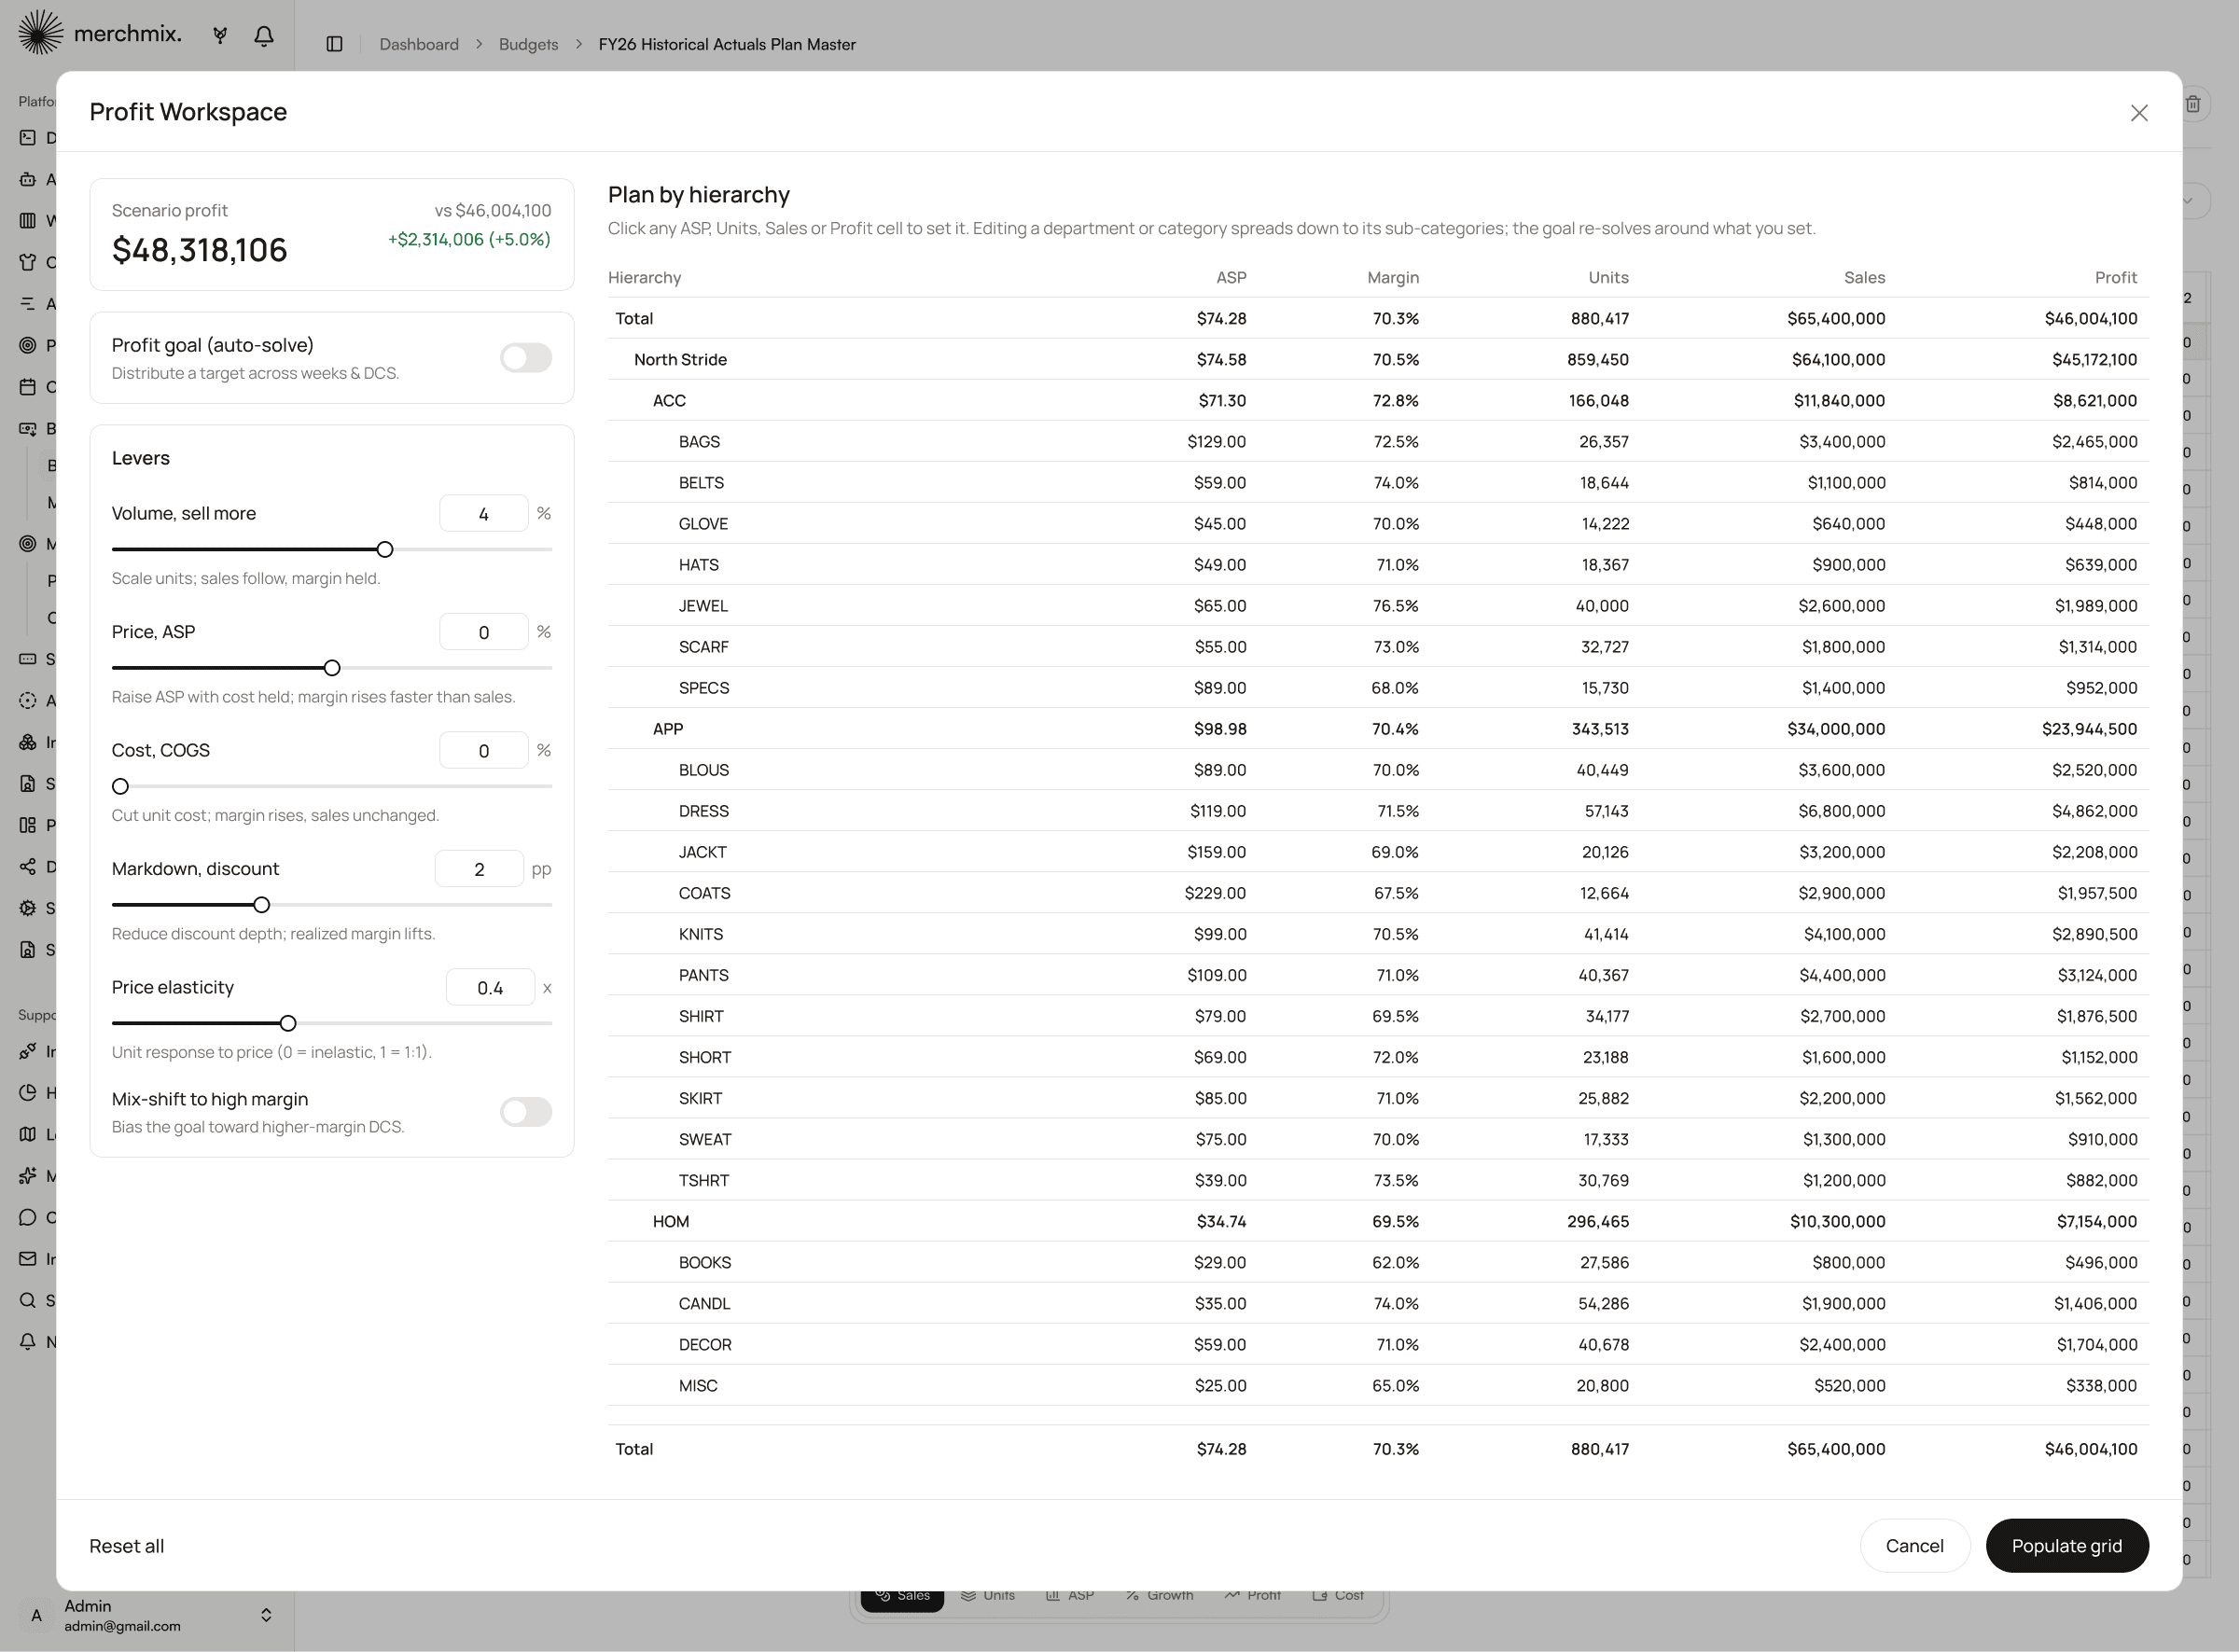Screen dimensions: 2240x1652
Task: Switch to Growth tab behind dialog
Action: pyautogui.click(x=1159, y=1595)
